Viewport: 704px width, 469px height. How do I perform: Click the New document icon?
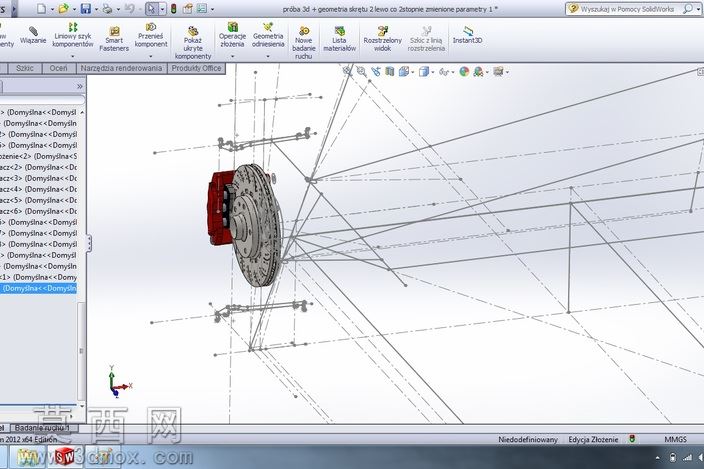tap(41, 9)
